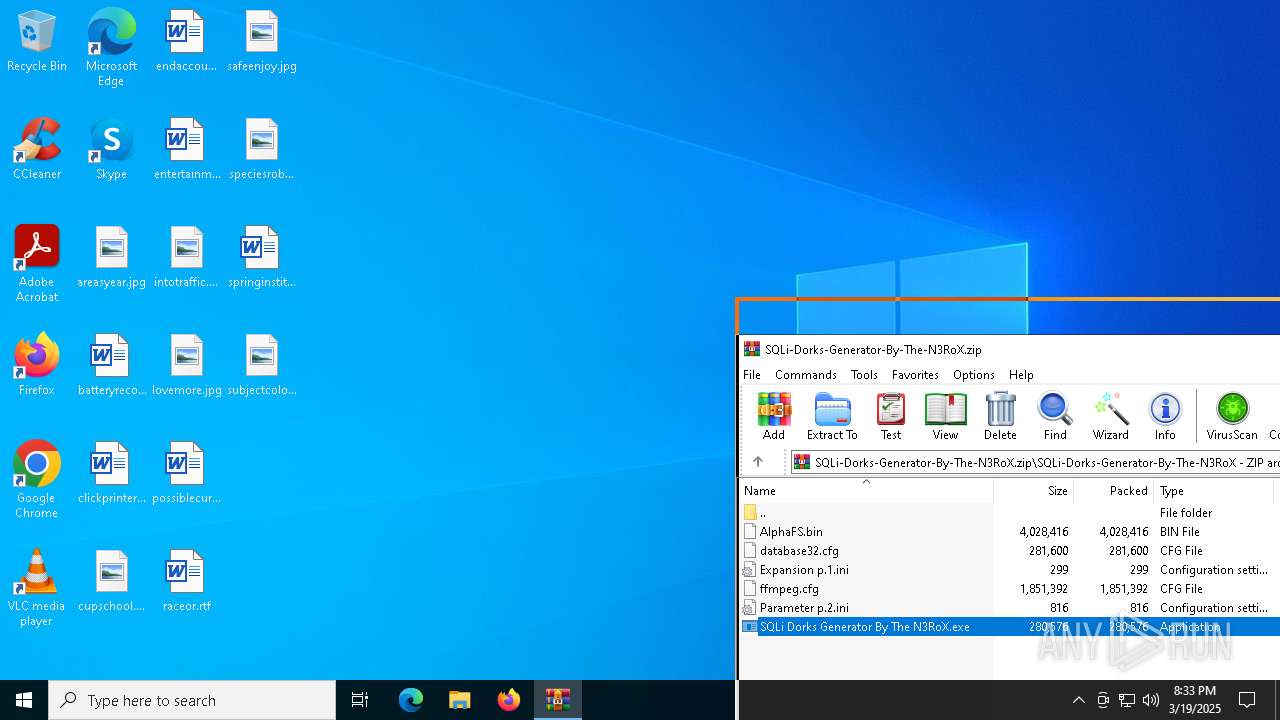
Task: Select Skype desktop shortcut
Action: click(x=111, y=149)
